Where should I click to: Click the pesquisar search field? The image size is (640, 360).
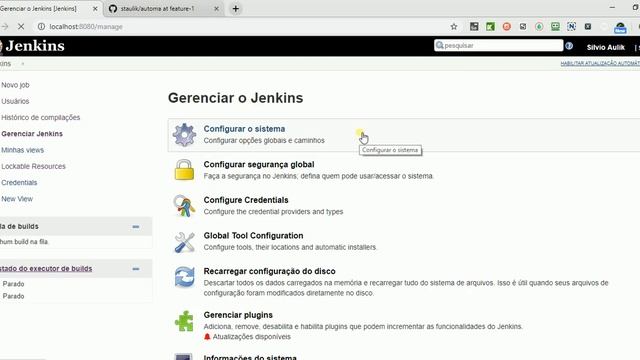click(x=498, y=45)
